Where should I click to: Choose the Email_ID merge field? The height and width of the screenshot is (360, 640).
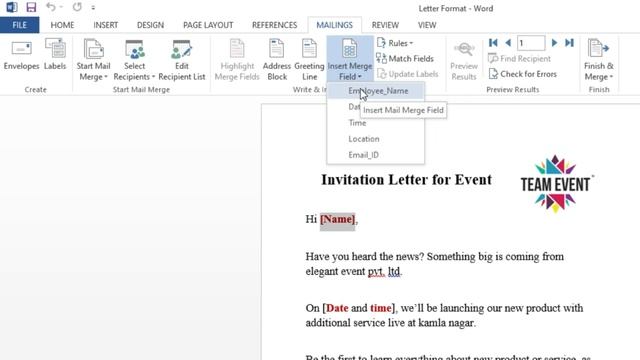376,155
